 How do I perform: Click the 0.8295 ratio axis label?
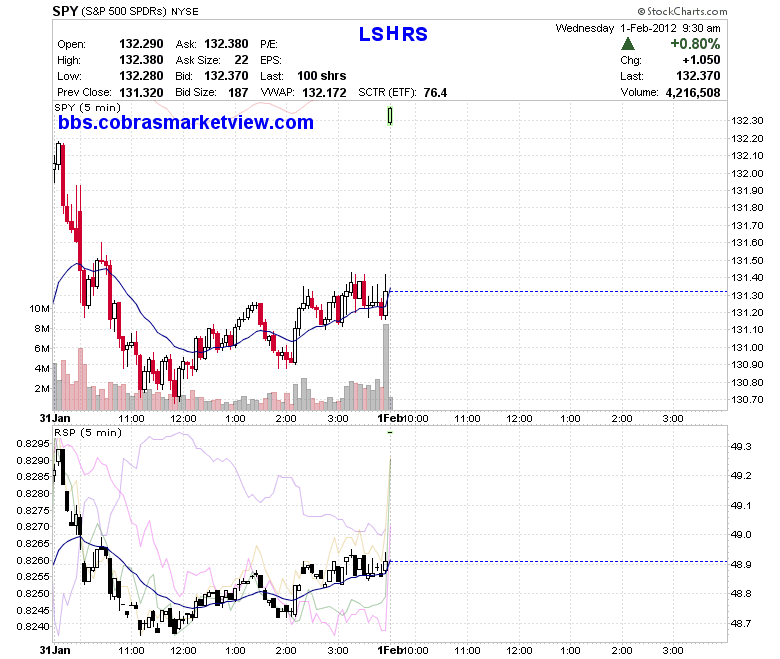(33, 444)
